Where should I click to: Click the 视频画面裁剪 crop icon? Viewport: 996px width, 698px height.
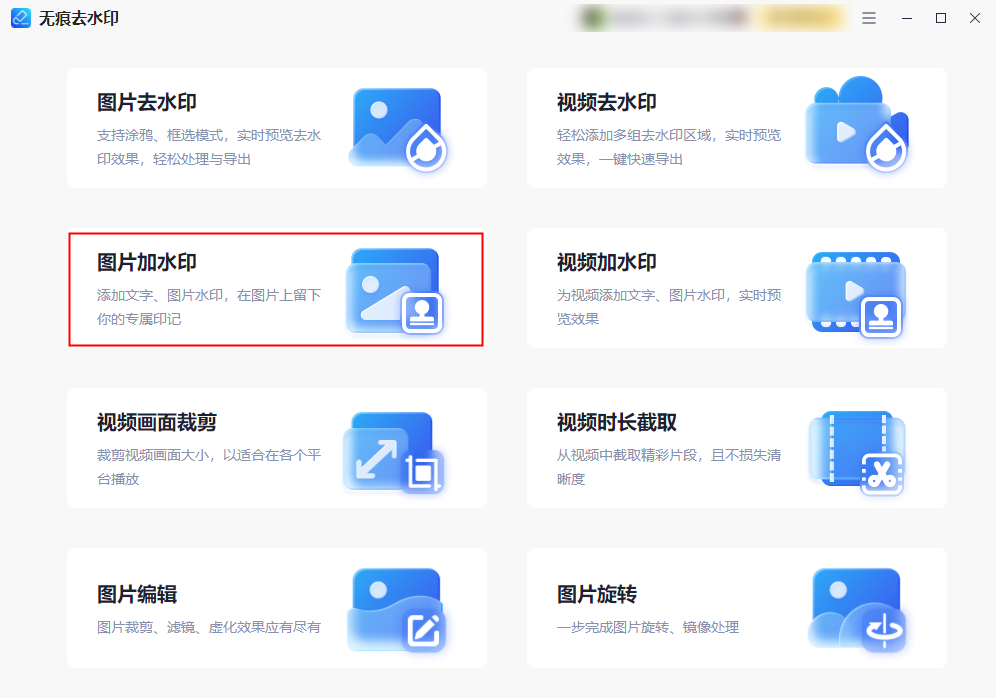(x=393, y=452)
